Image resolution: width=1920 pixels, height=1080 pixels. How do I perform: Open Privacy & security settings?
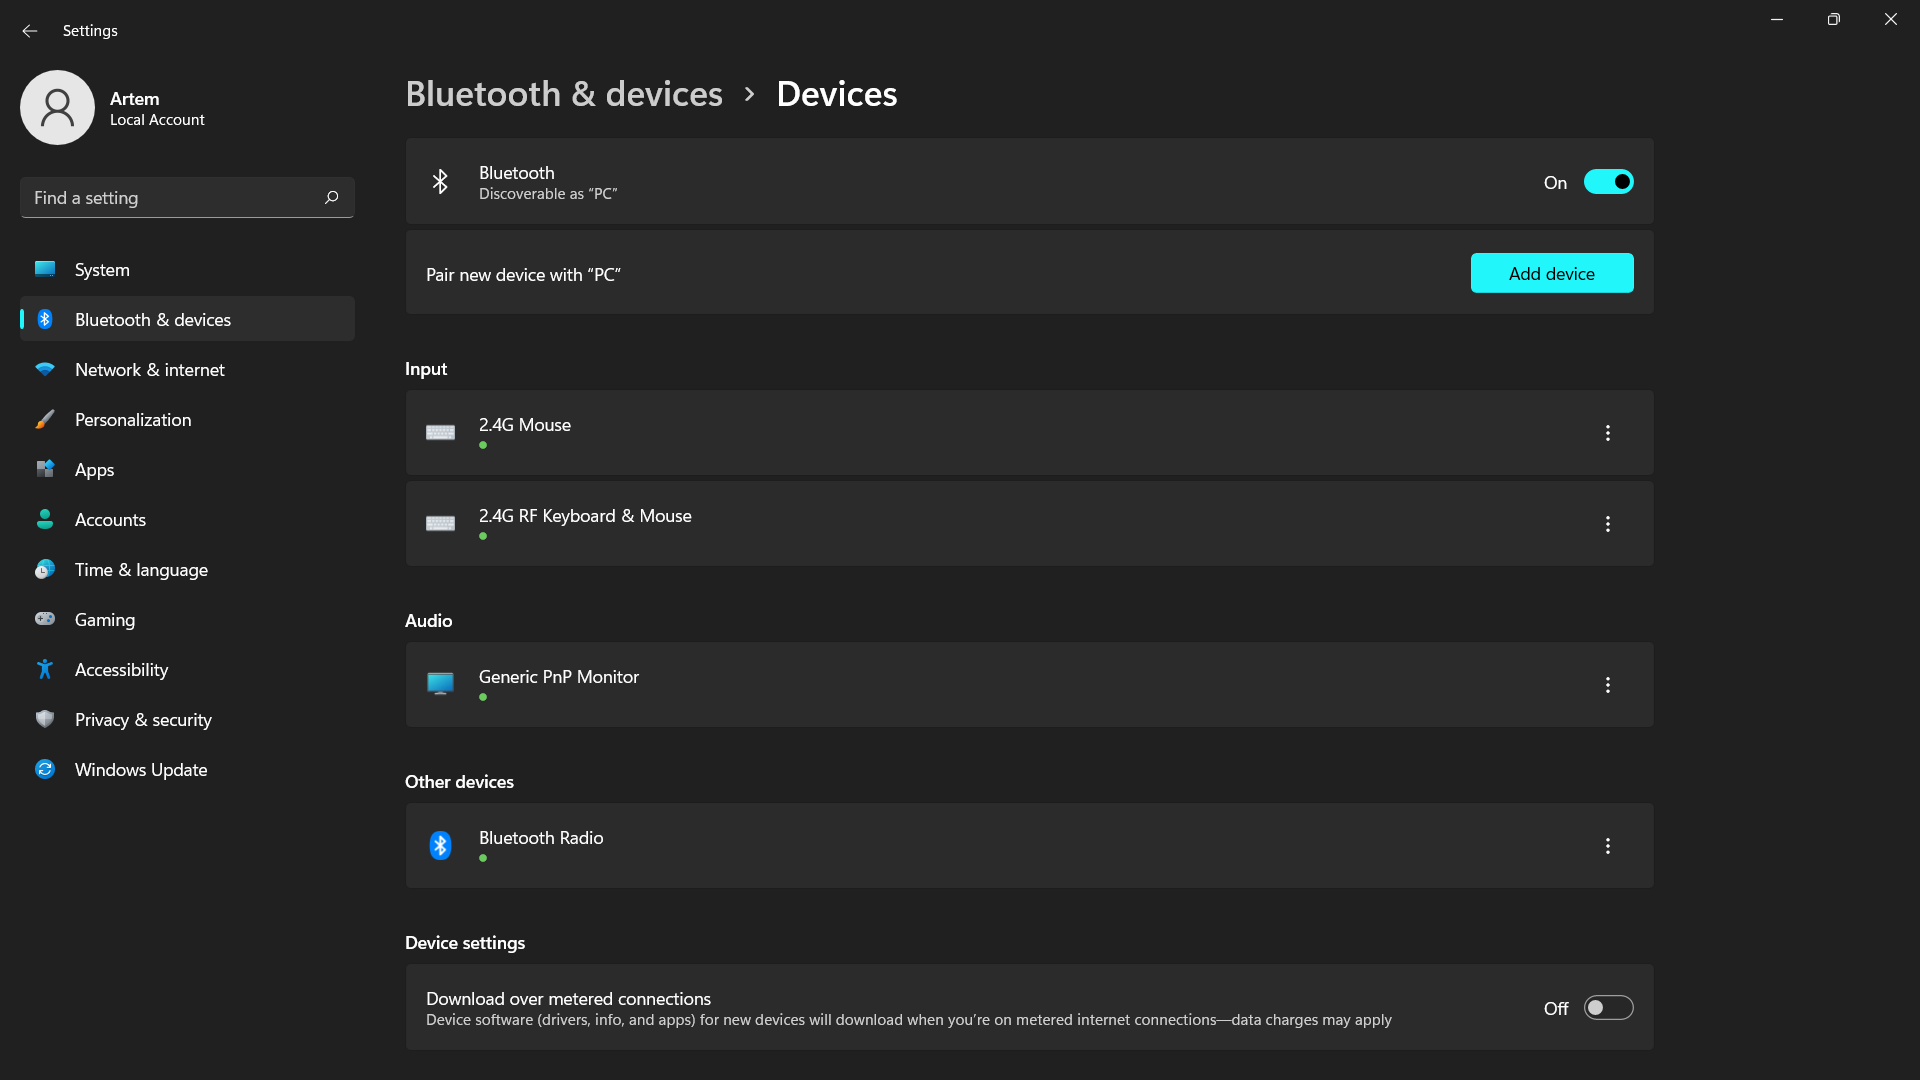coord(187,719)
